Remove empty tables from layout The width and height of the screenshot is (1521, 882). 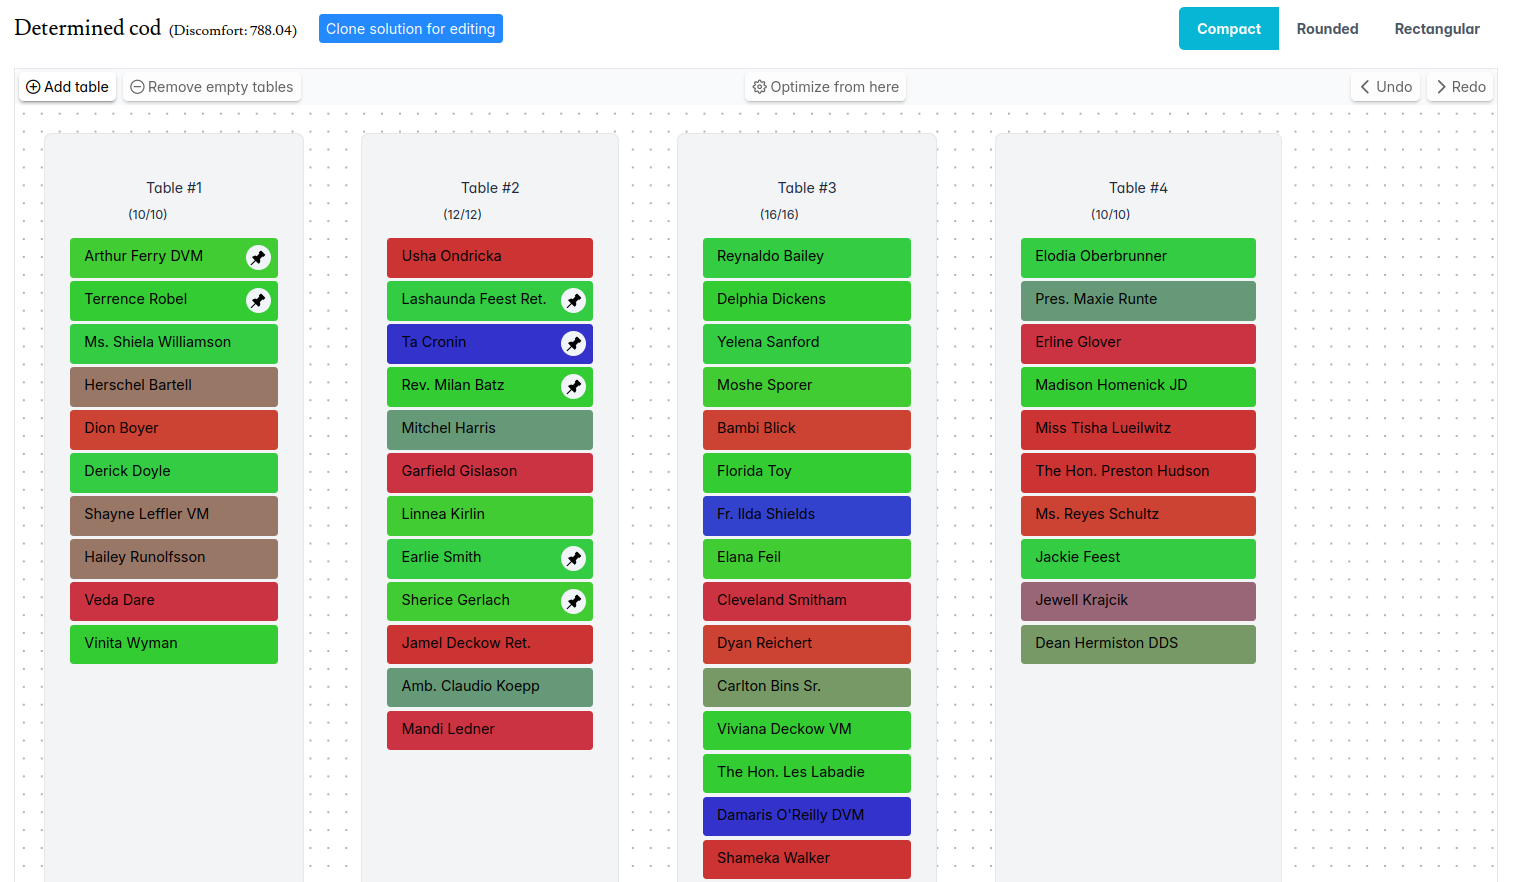212,87
